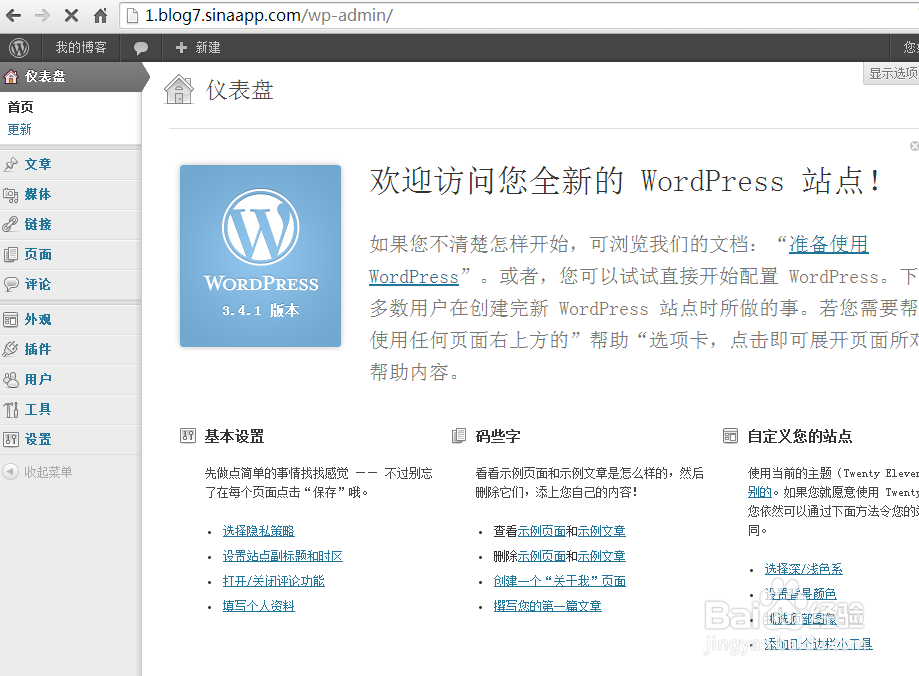This screenshot has width=919, height=676.
Task: Open the 页面 menu label
Action: [x=38, y=254]
